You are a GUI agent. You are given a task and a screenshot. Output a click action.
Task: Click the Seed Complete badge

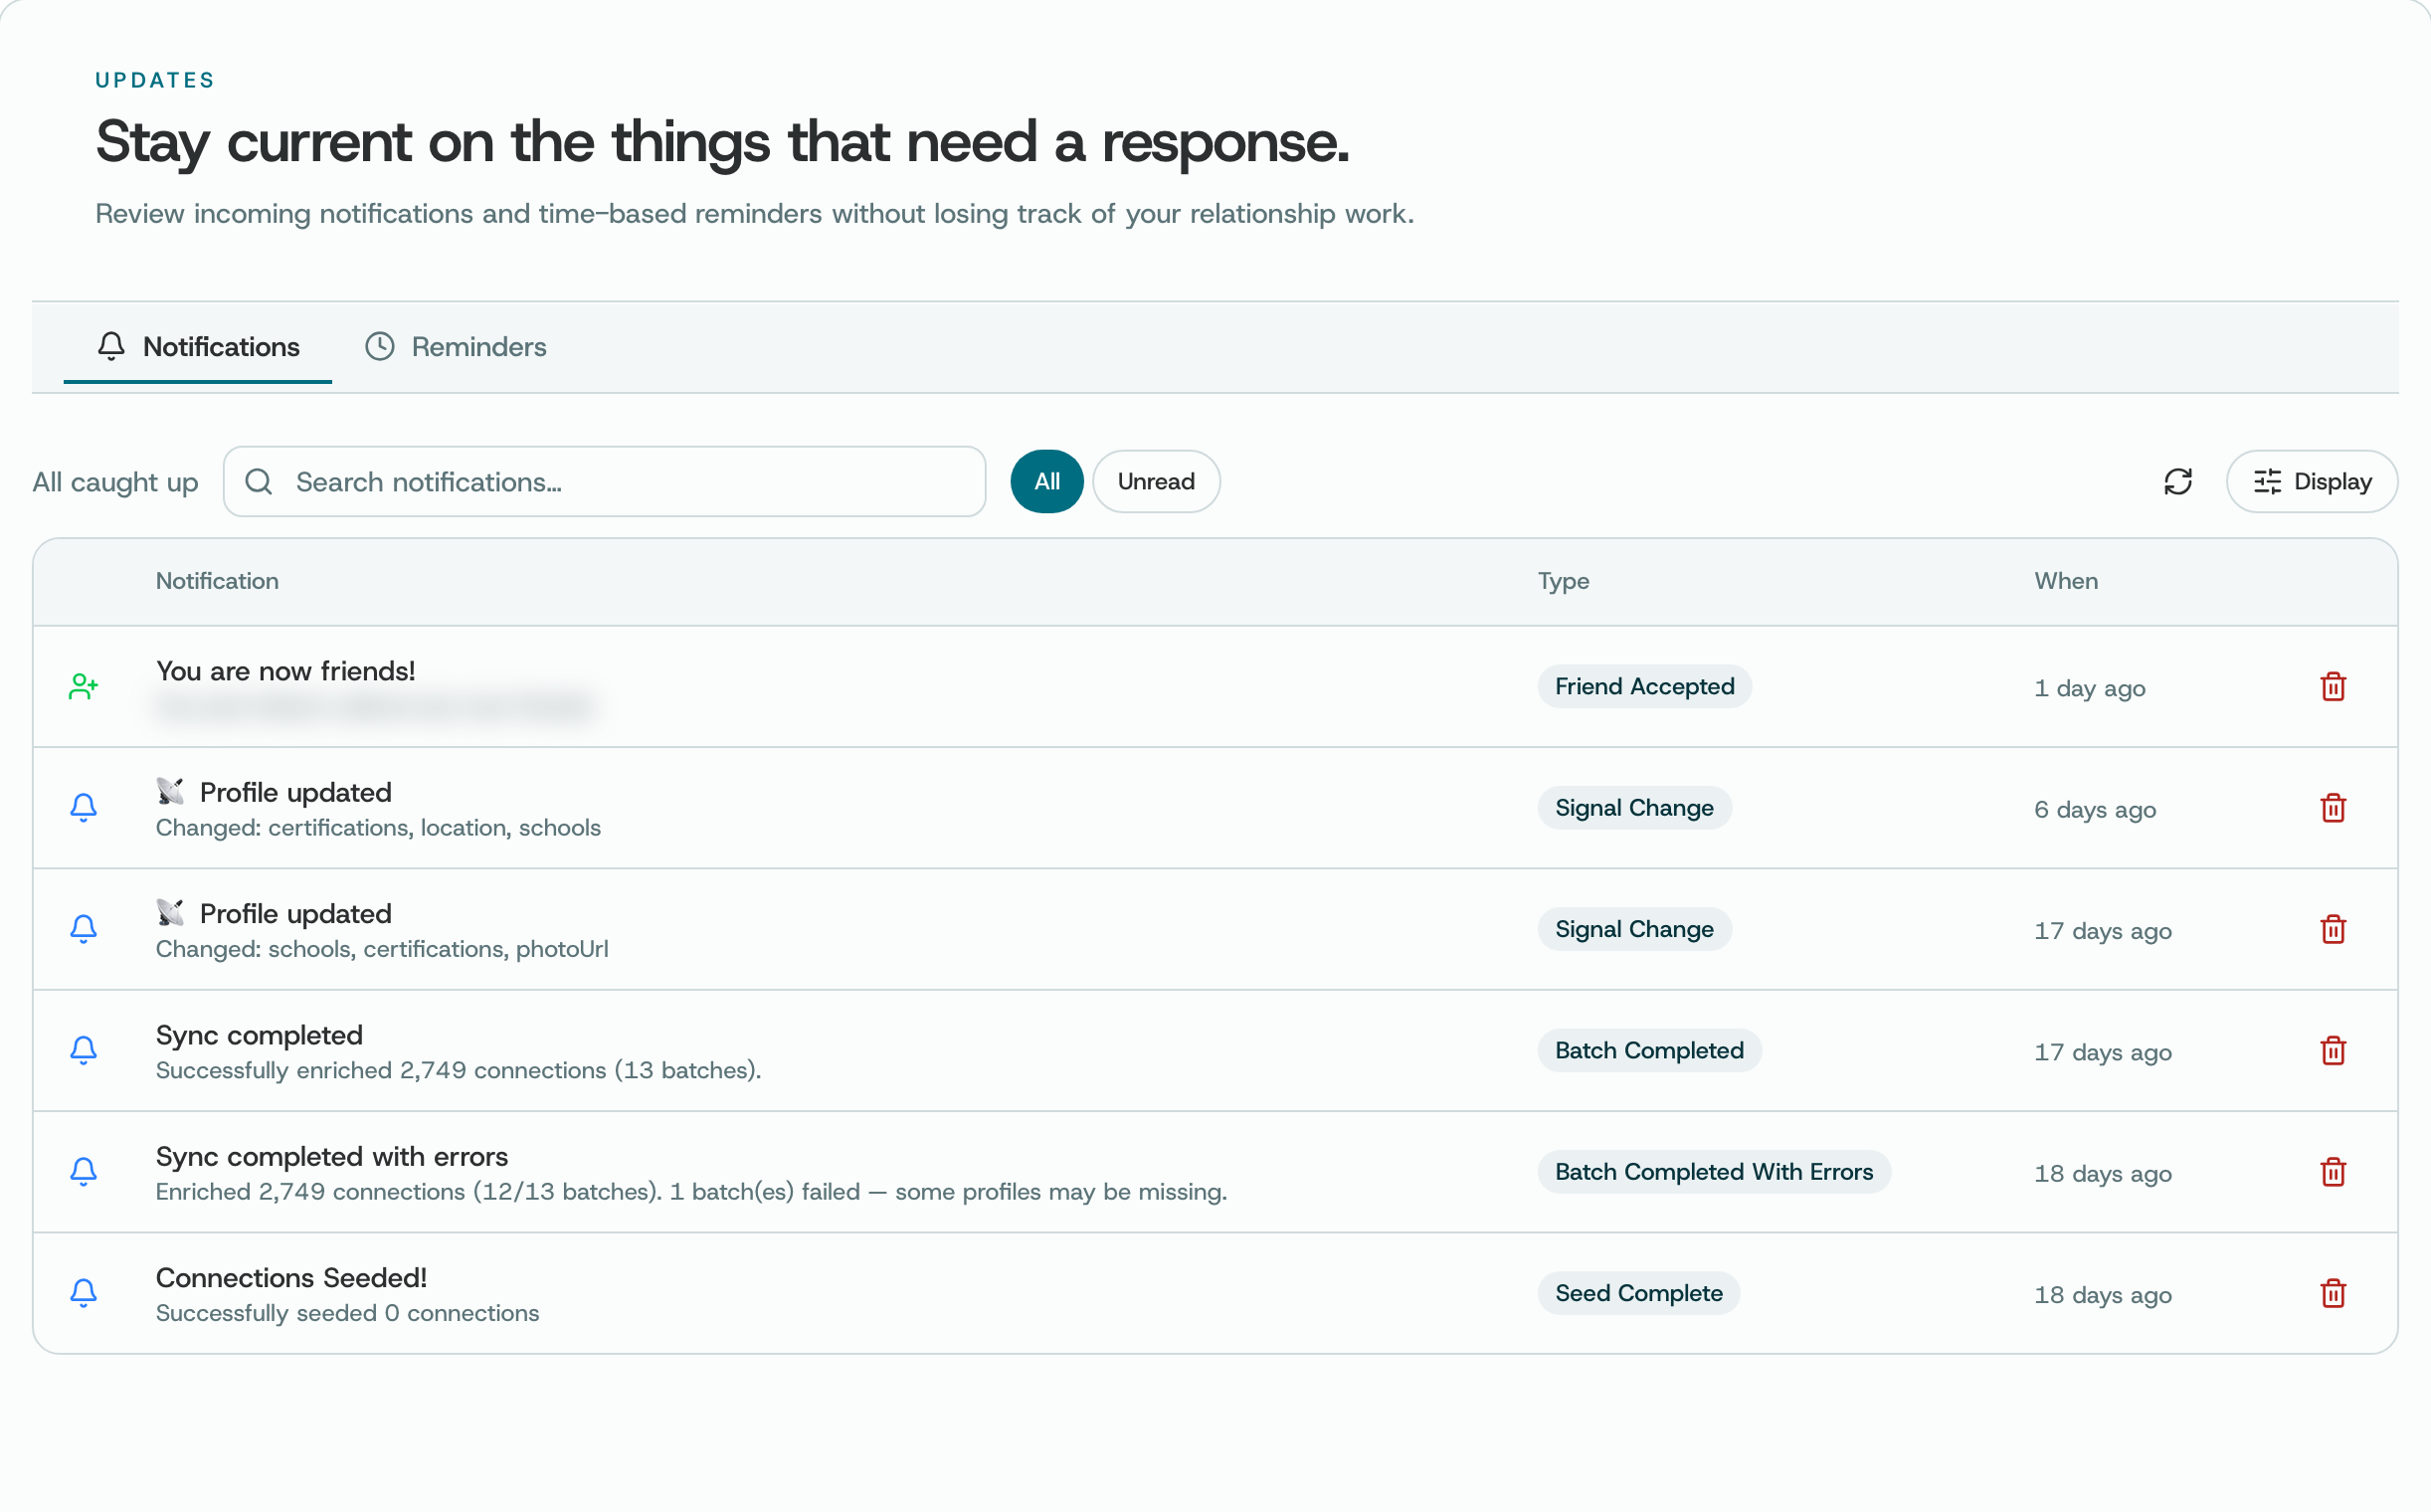[1638, 1293]
